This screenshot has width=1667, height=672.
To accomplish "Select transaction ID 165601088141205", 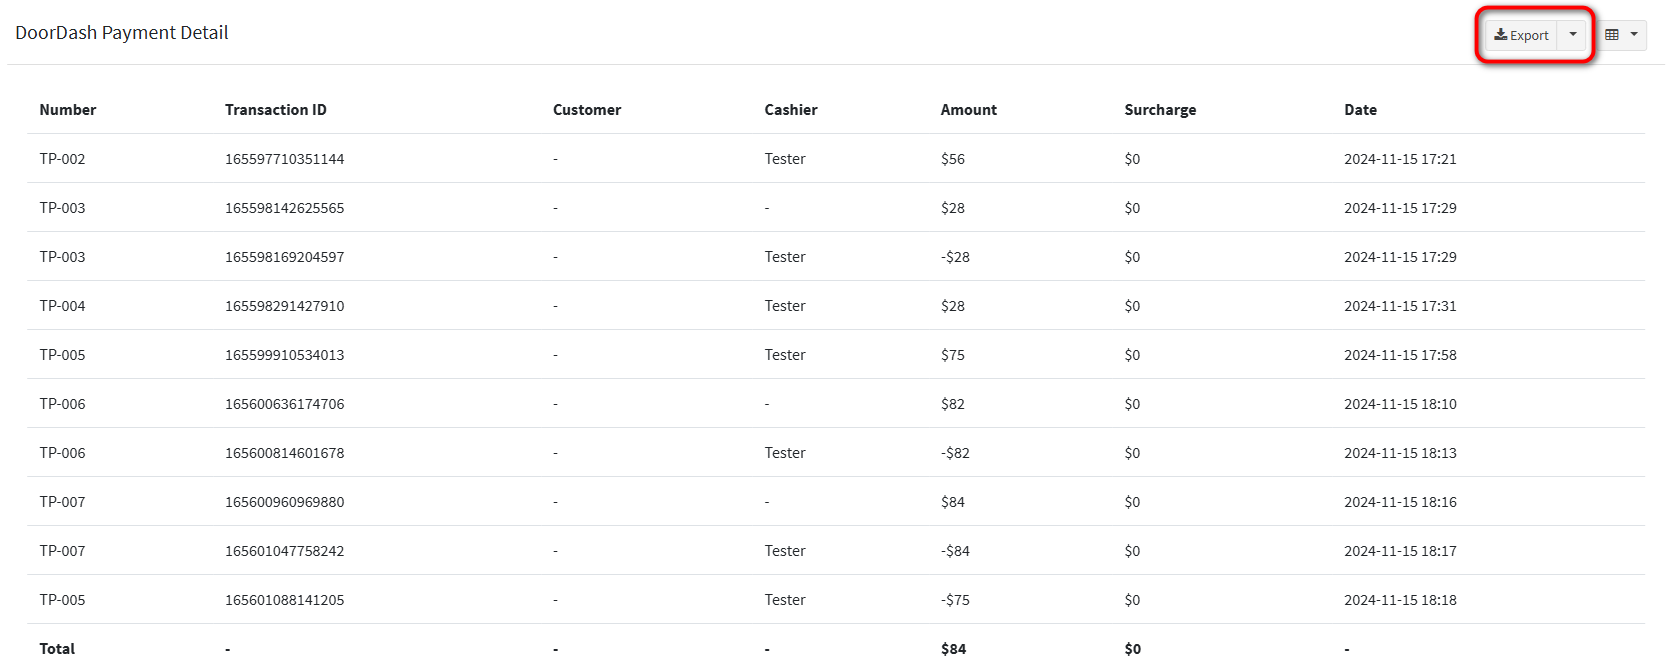I will coord(284,600).
